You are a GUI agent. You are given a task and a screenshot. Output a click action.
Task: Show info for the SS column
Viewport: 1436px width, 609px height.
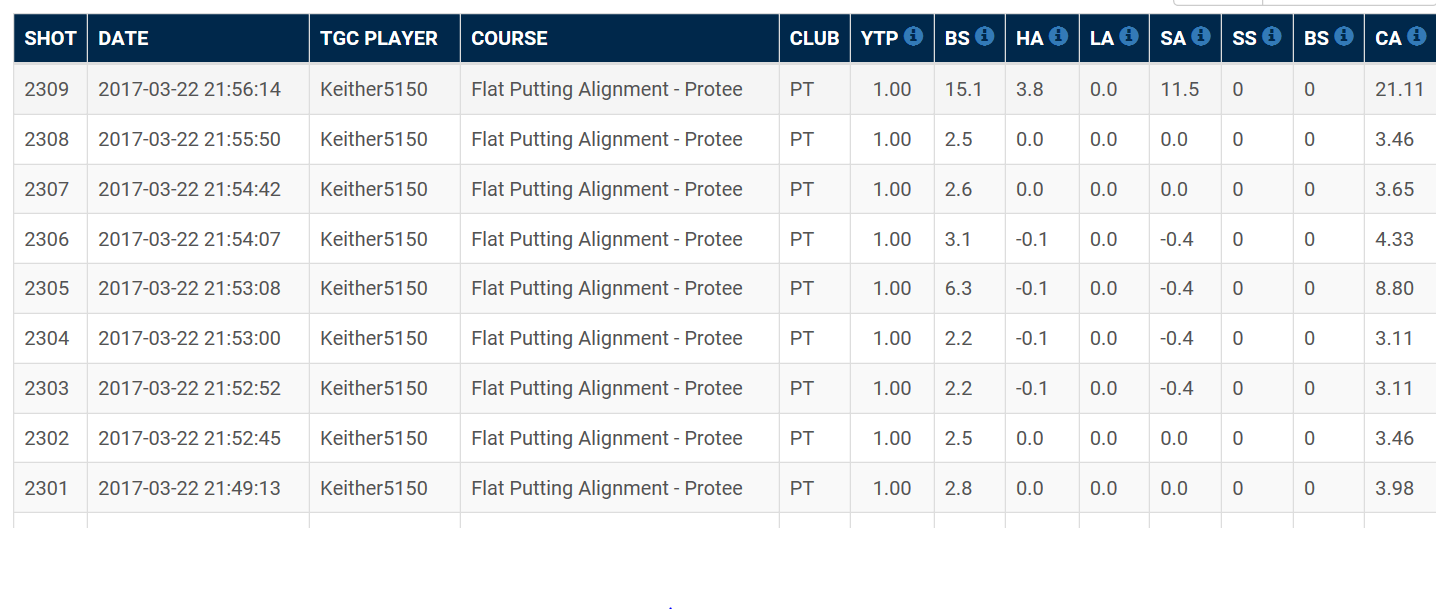[x=1272, y=36]
